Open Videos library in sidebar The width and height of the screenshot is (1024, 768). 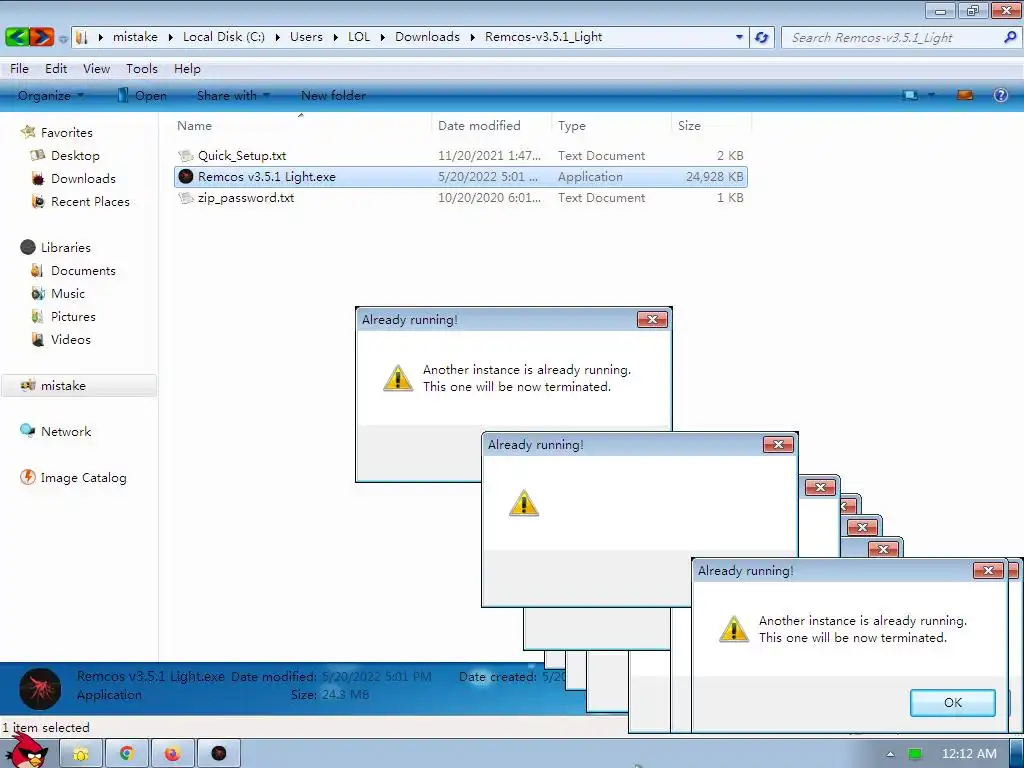pos(71,339)
